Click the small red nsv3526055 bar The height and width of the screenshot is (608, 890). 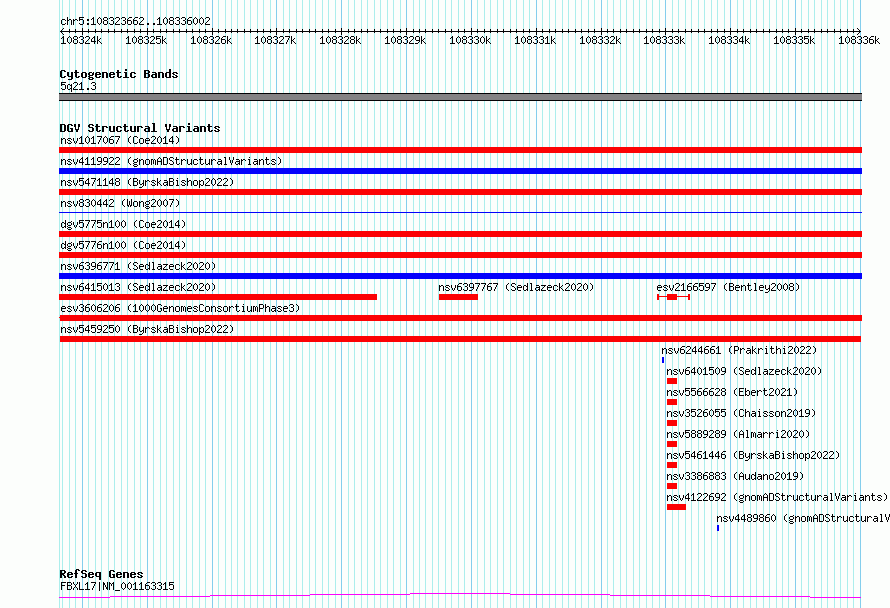click(x=672, y=423)
